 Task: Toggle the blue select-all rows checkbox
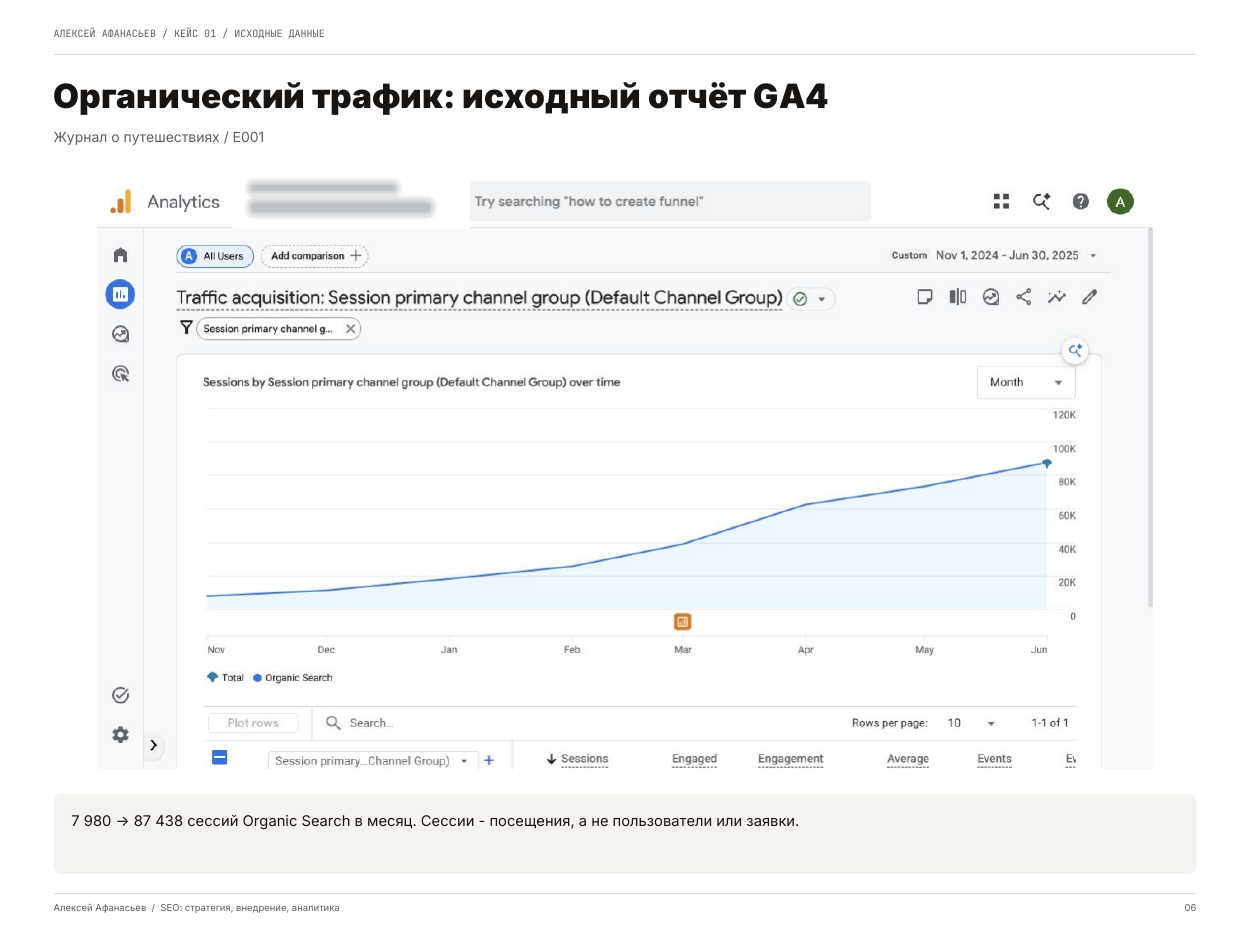(220, 758)
